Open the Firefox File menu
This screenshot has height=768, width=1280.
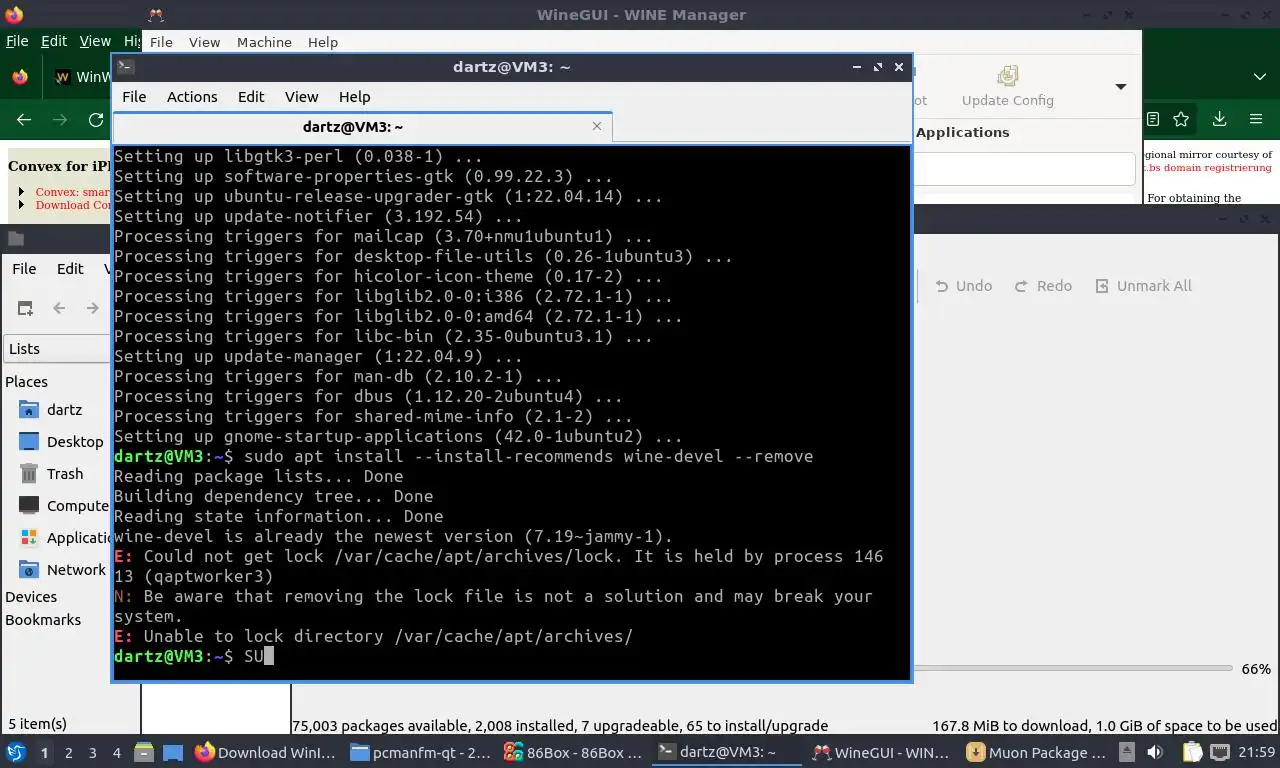click(x=17, y=41)
